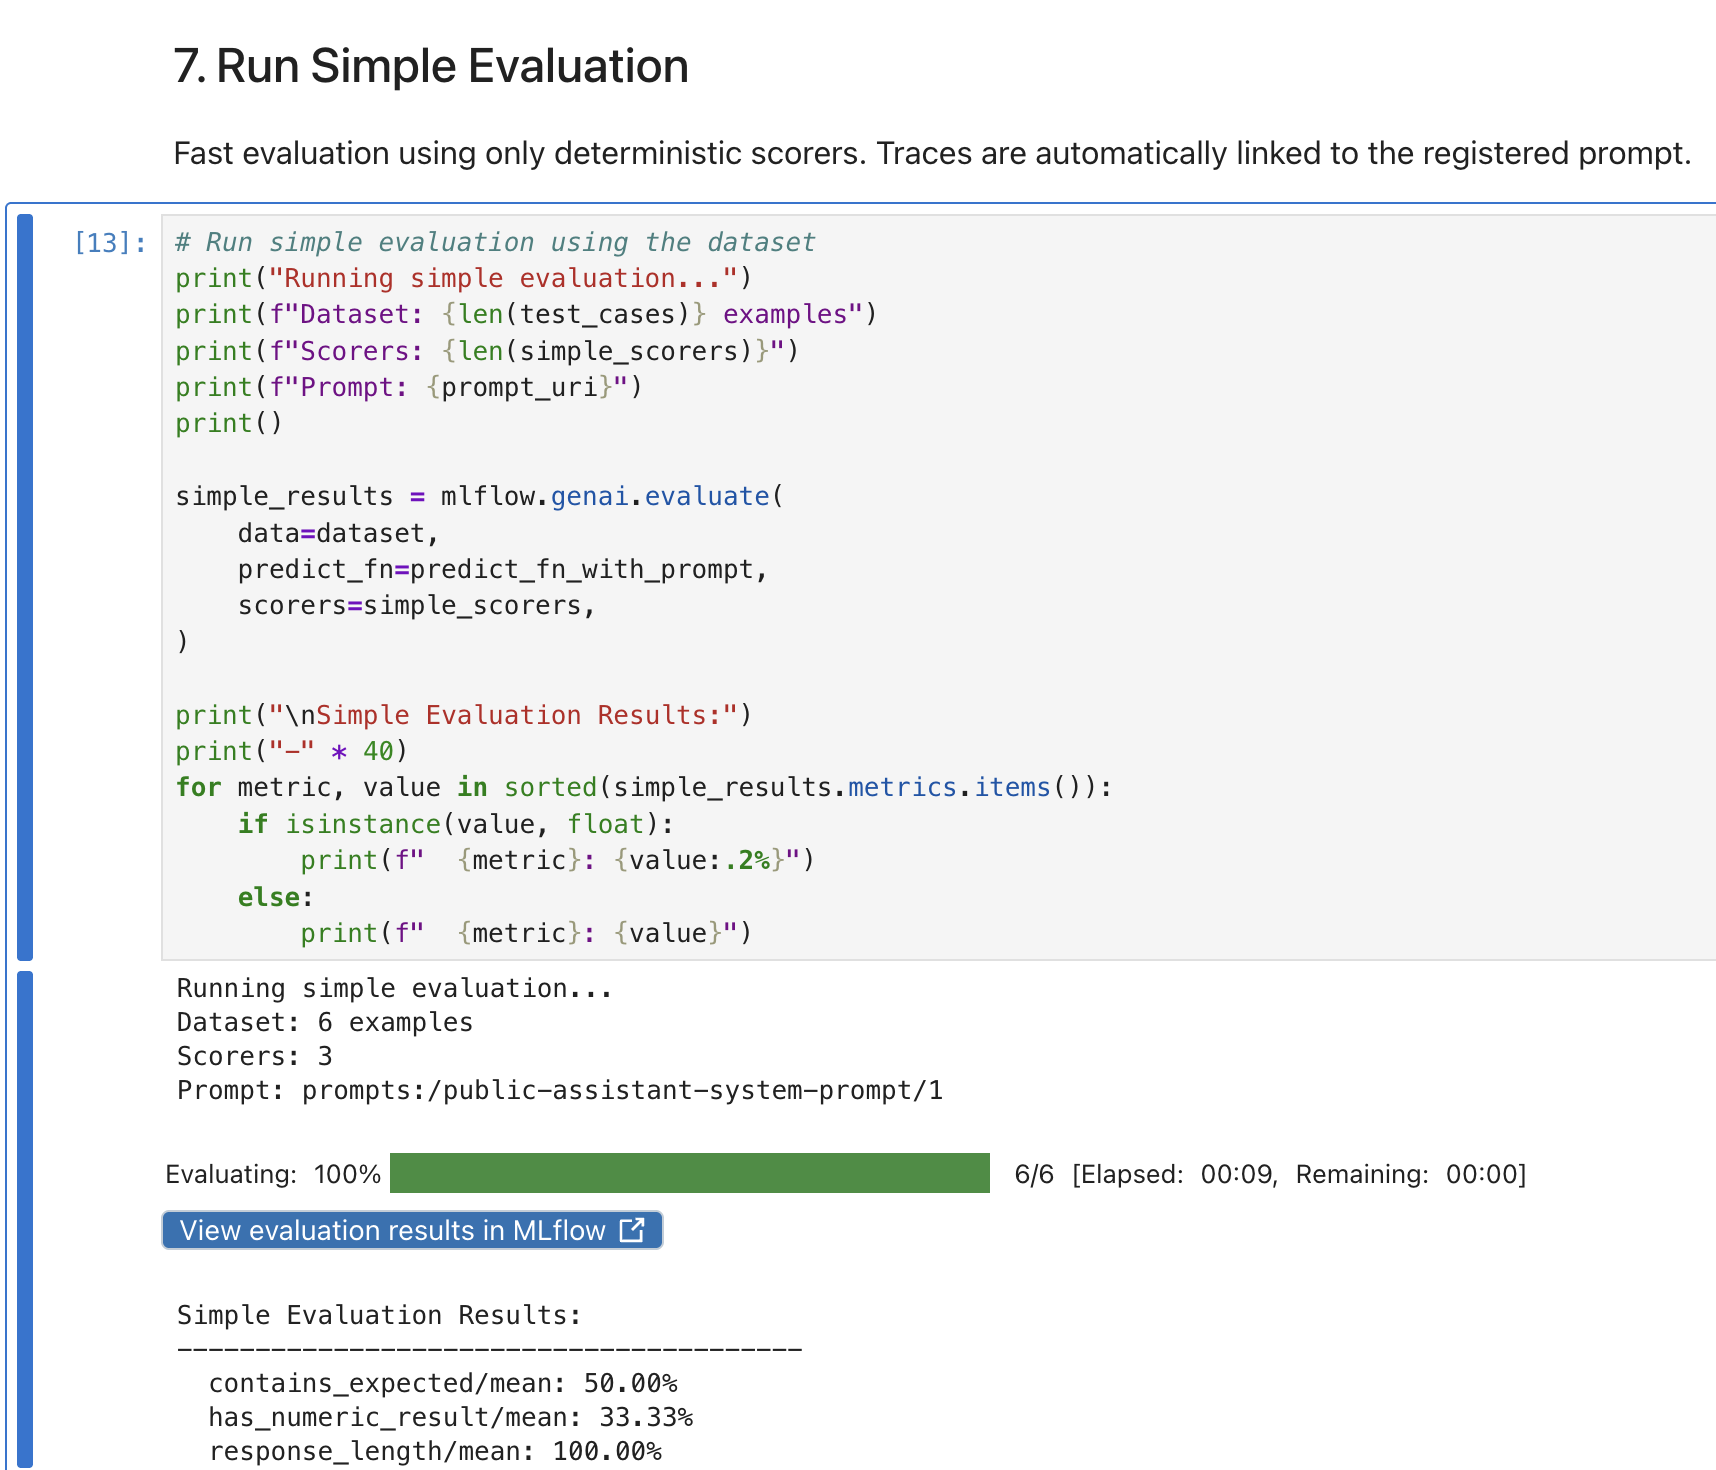Viewport: 1716px width, 1470px height.
Task: Place cursor on scorers=simple_scorers line
Action: coord(415,606)
